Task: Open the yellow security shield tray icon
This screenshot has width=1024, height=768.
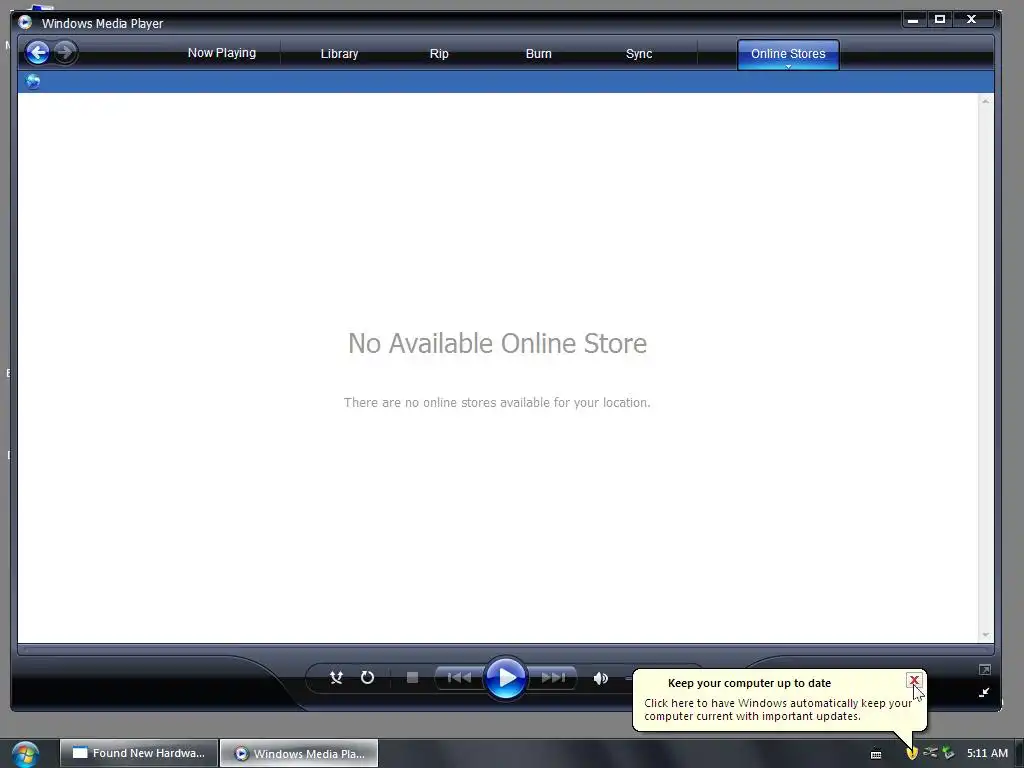Action: coord(912,753)
